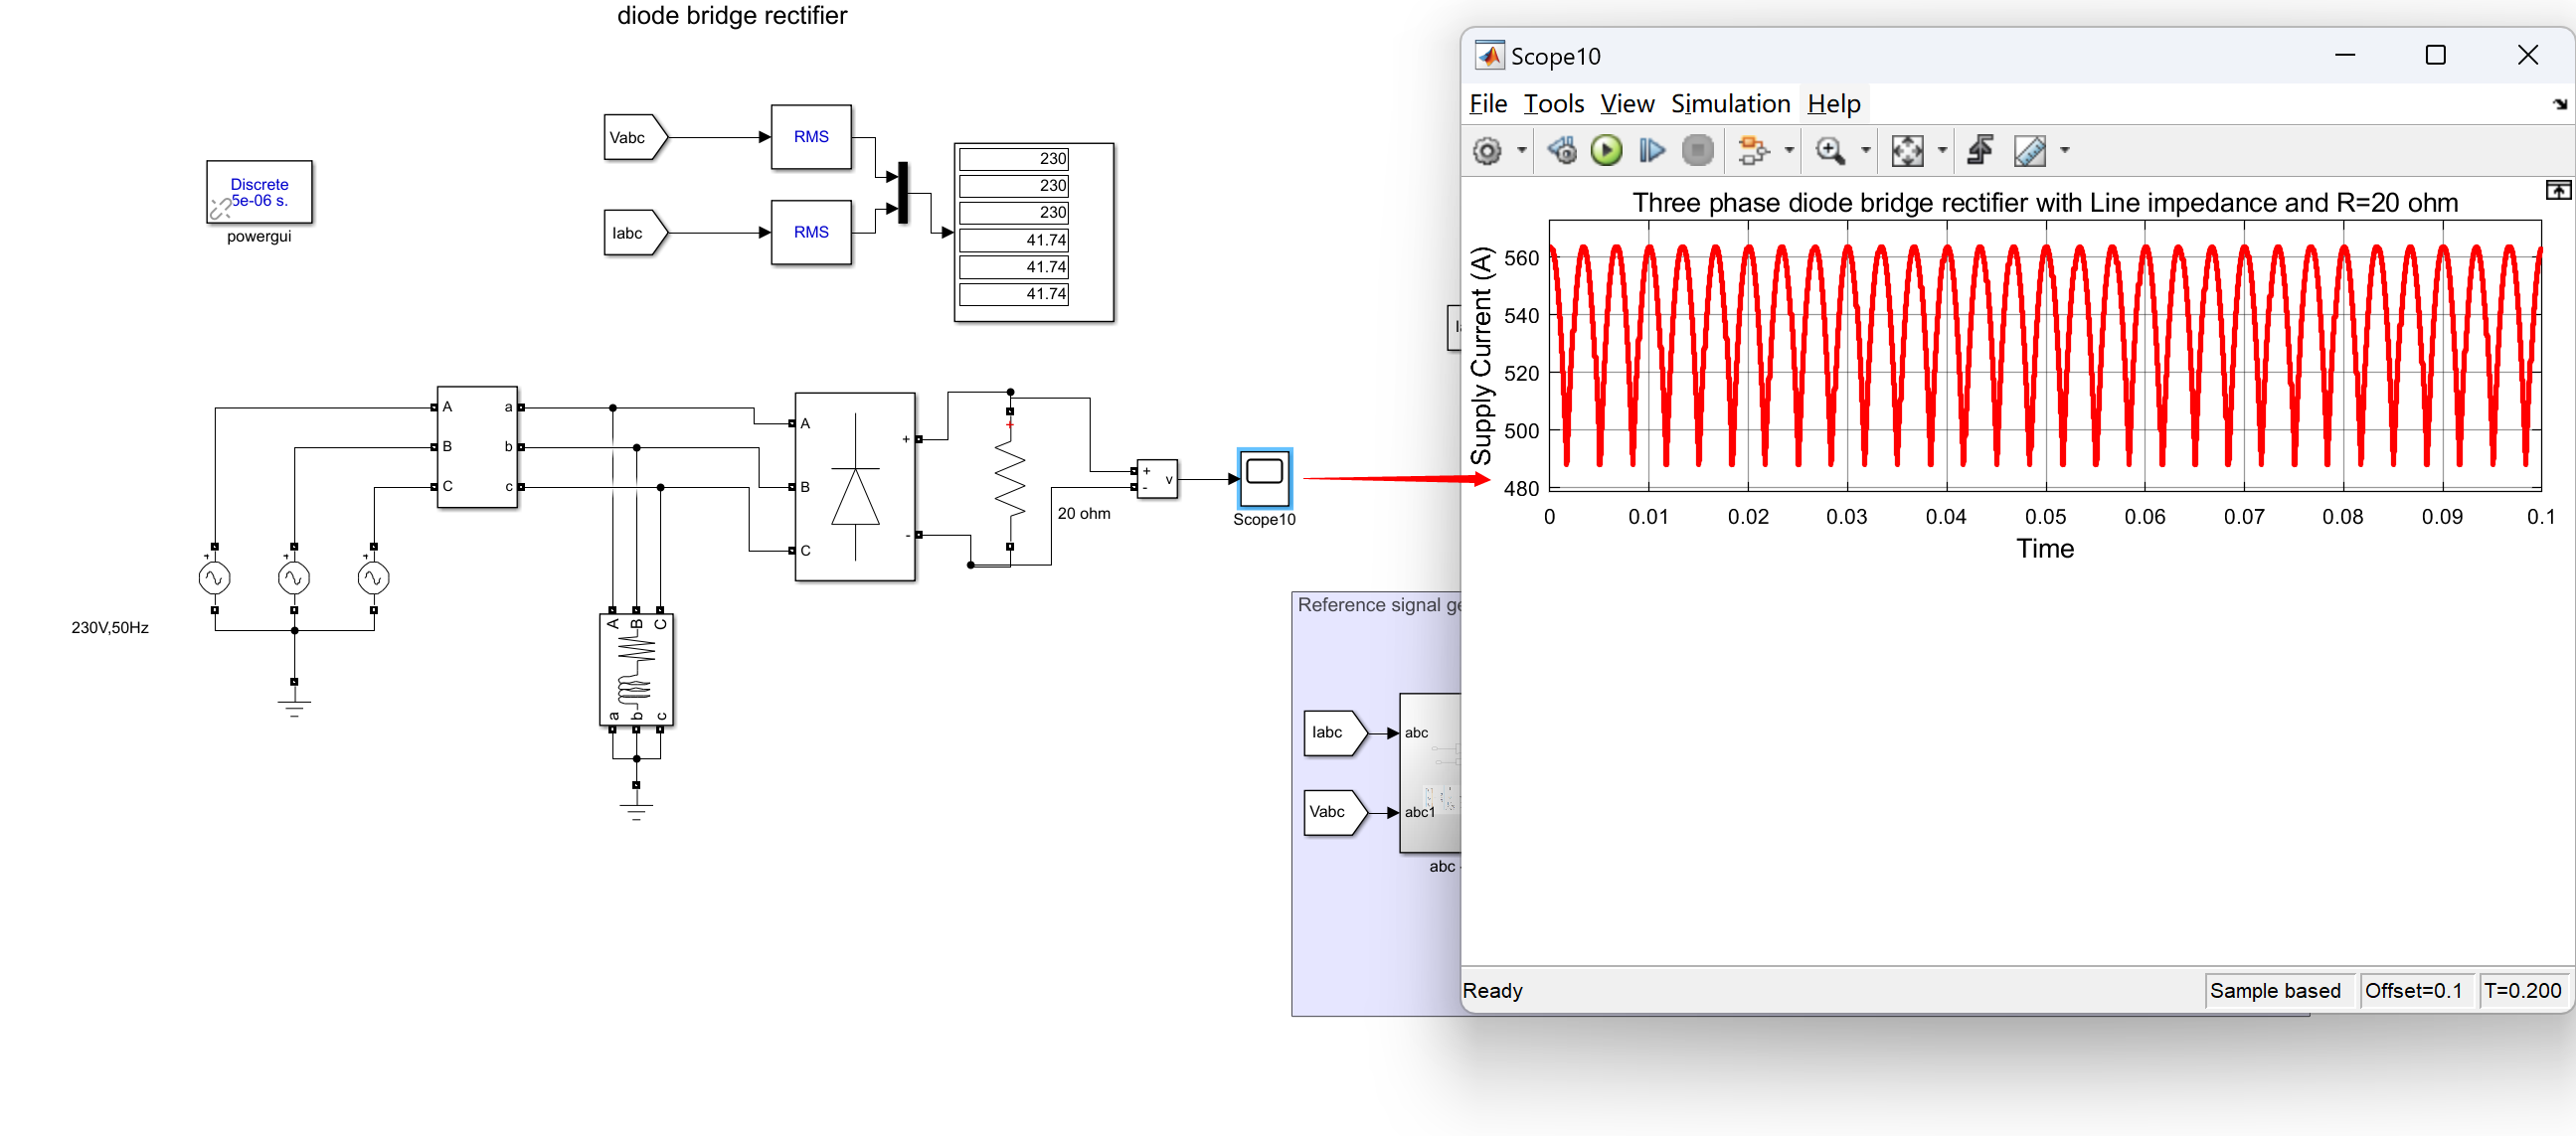Expand the Scale axes dropdown arrow

point(1942,151)
